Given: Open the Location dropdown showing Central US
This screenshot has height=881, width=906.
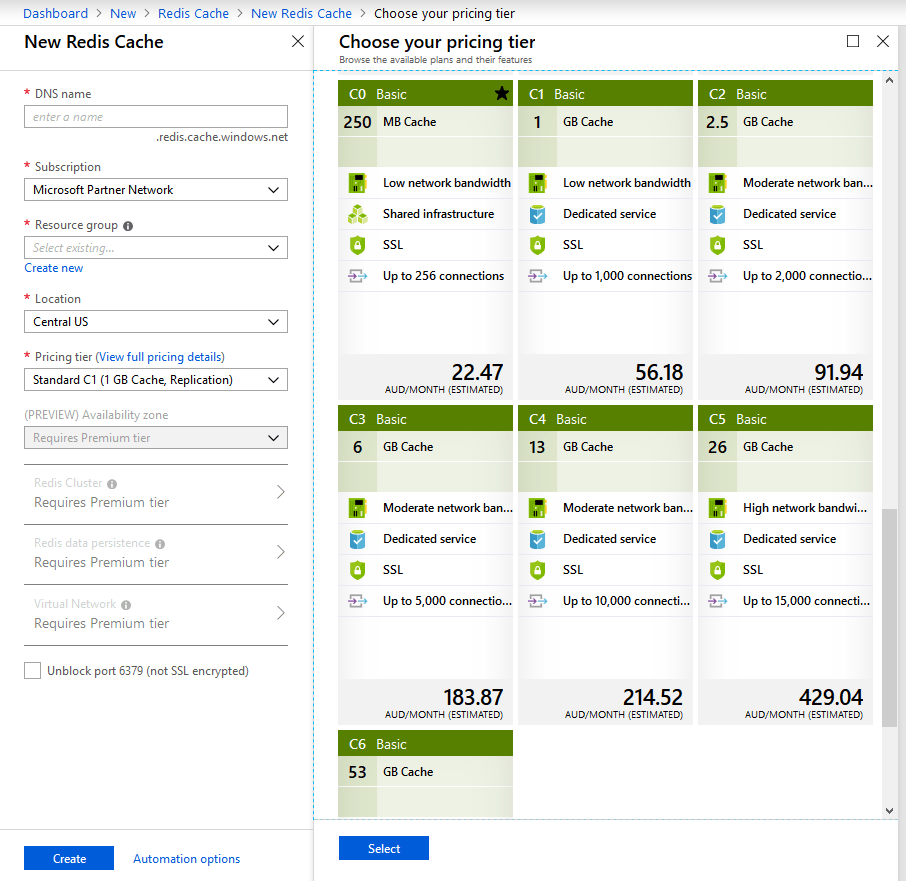Looking at the screenshot, I should pyautogui.click(x=155, y=322).
